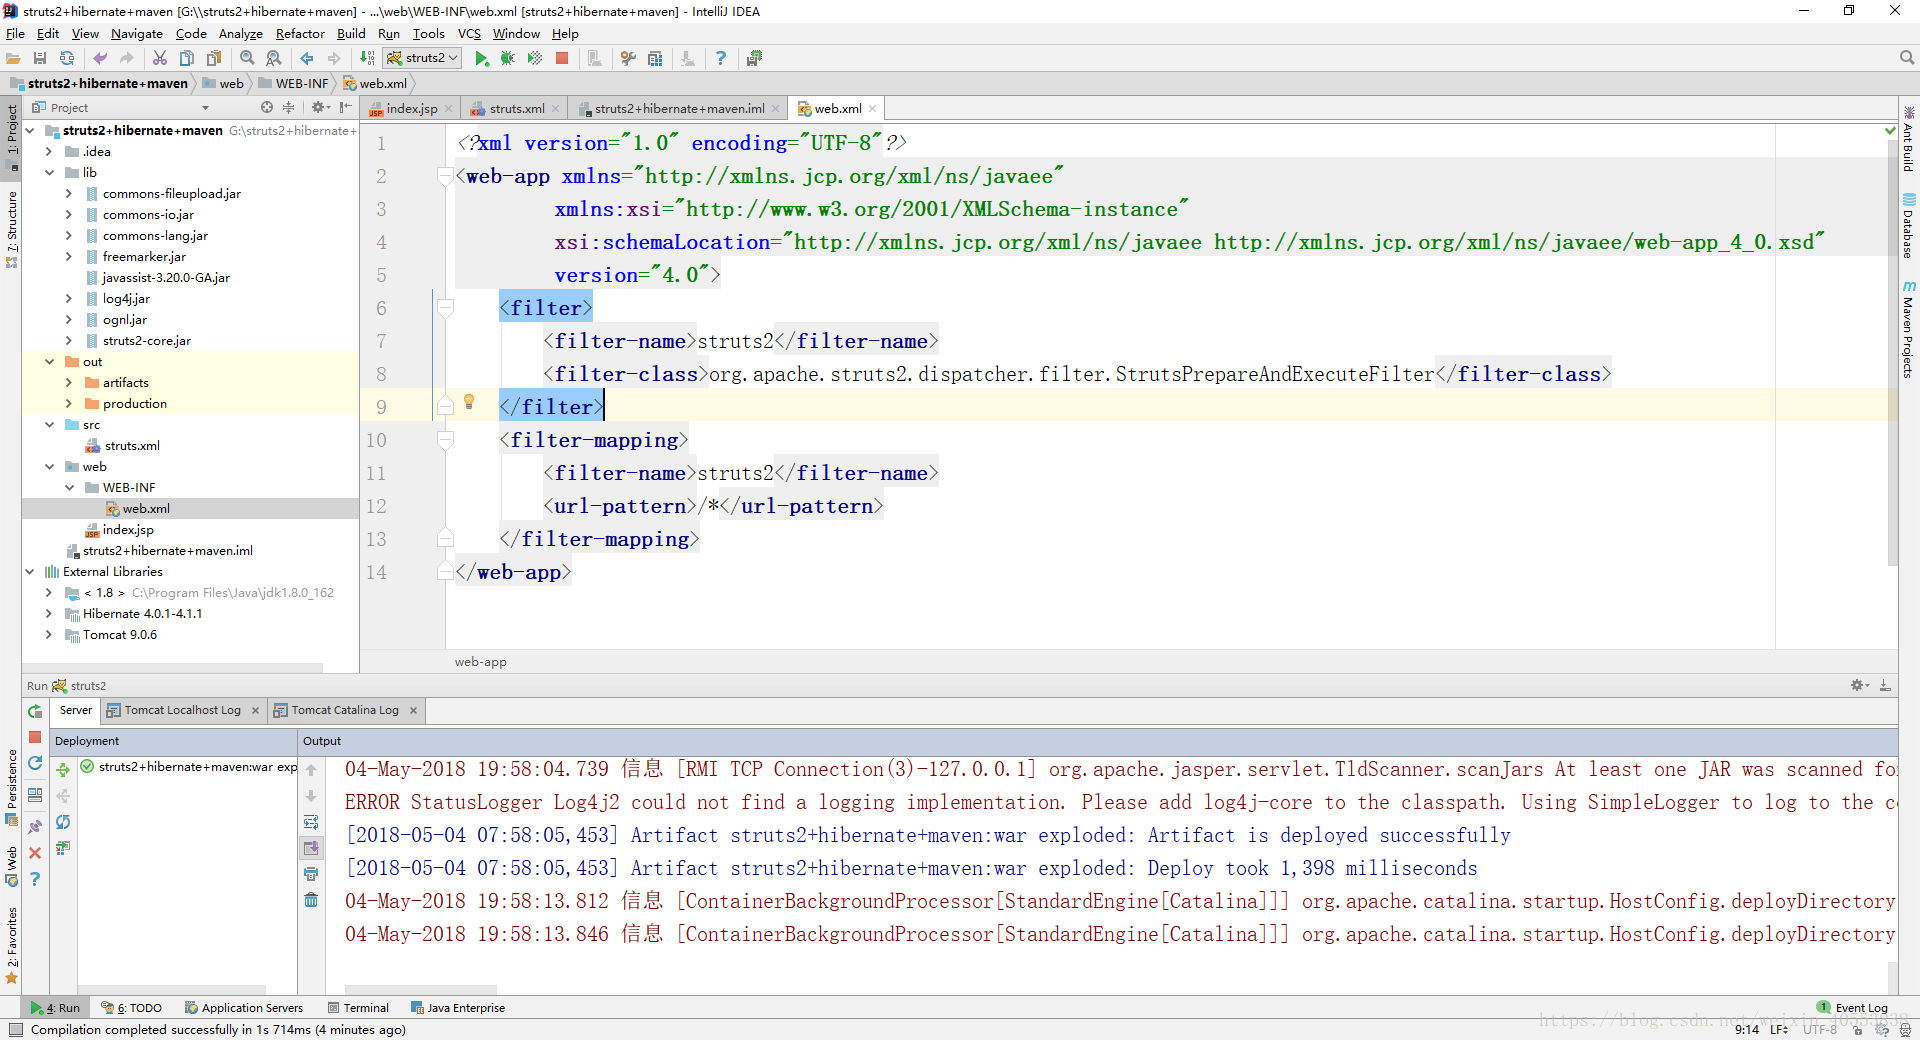This screenshot has width=1920, height=1040.
Task: Open the Java Enterprise tool window
Action: click(x=458, y=1008)
